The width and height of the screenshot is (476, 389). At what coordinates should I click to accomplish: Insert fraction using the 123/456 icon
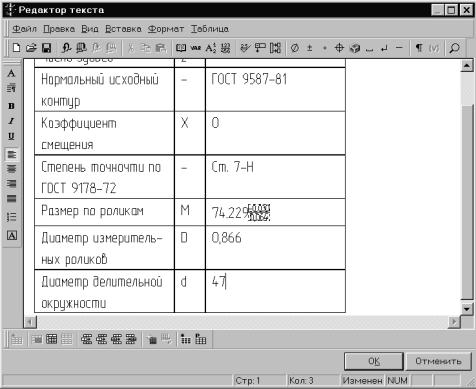click(225, 48)
